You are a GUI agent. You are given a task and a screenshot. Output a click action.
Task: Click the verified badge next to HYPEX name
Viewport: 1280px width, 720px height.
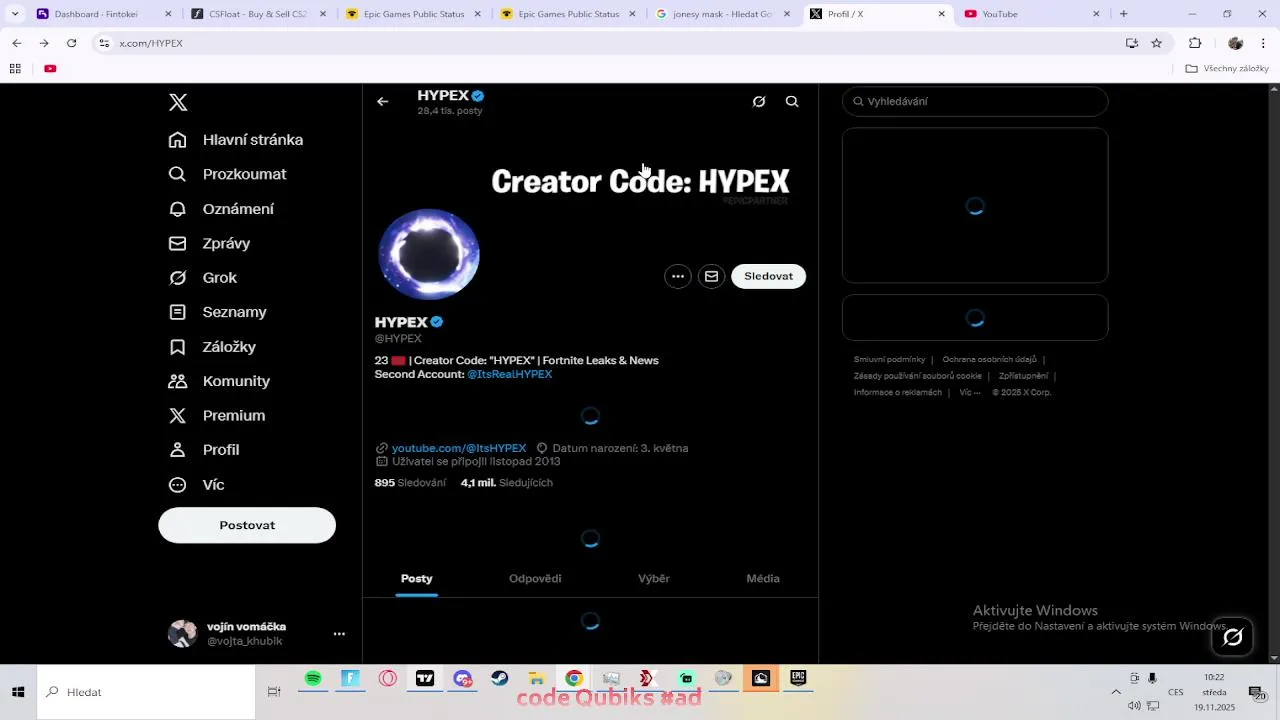(x=437, y=322)
